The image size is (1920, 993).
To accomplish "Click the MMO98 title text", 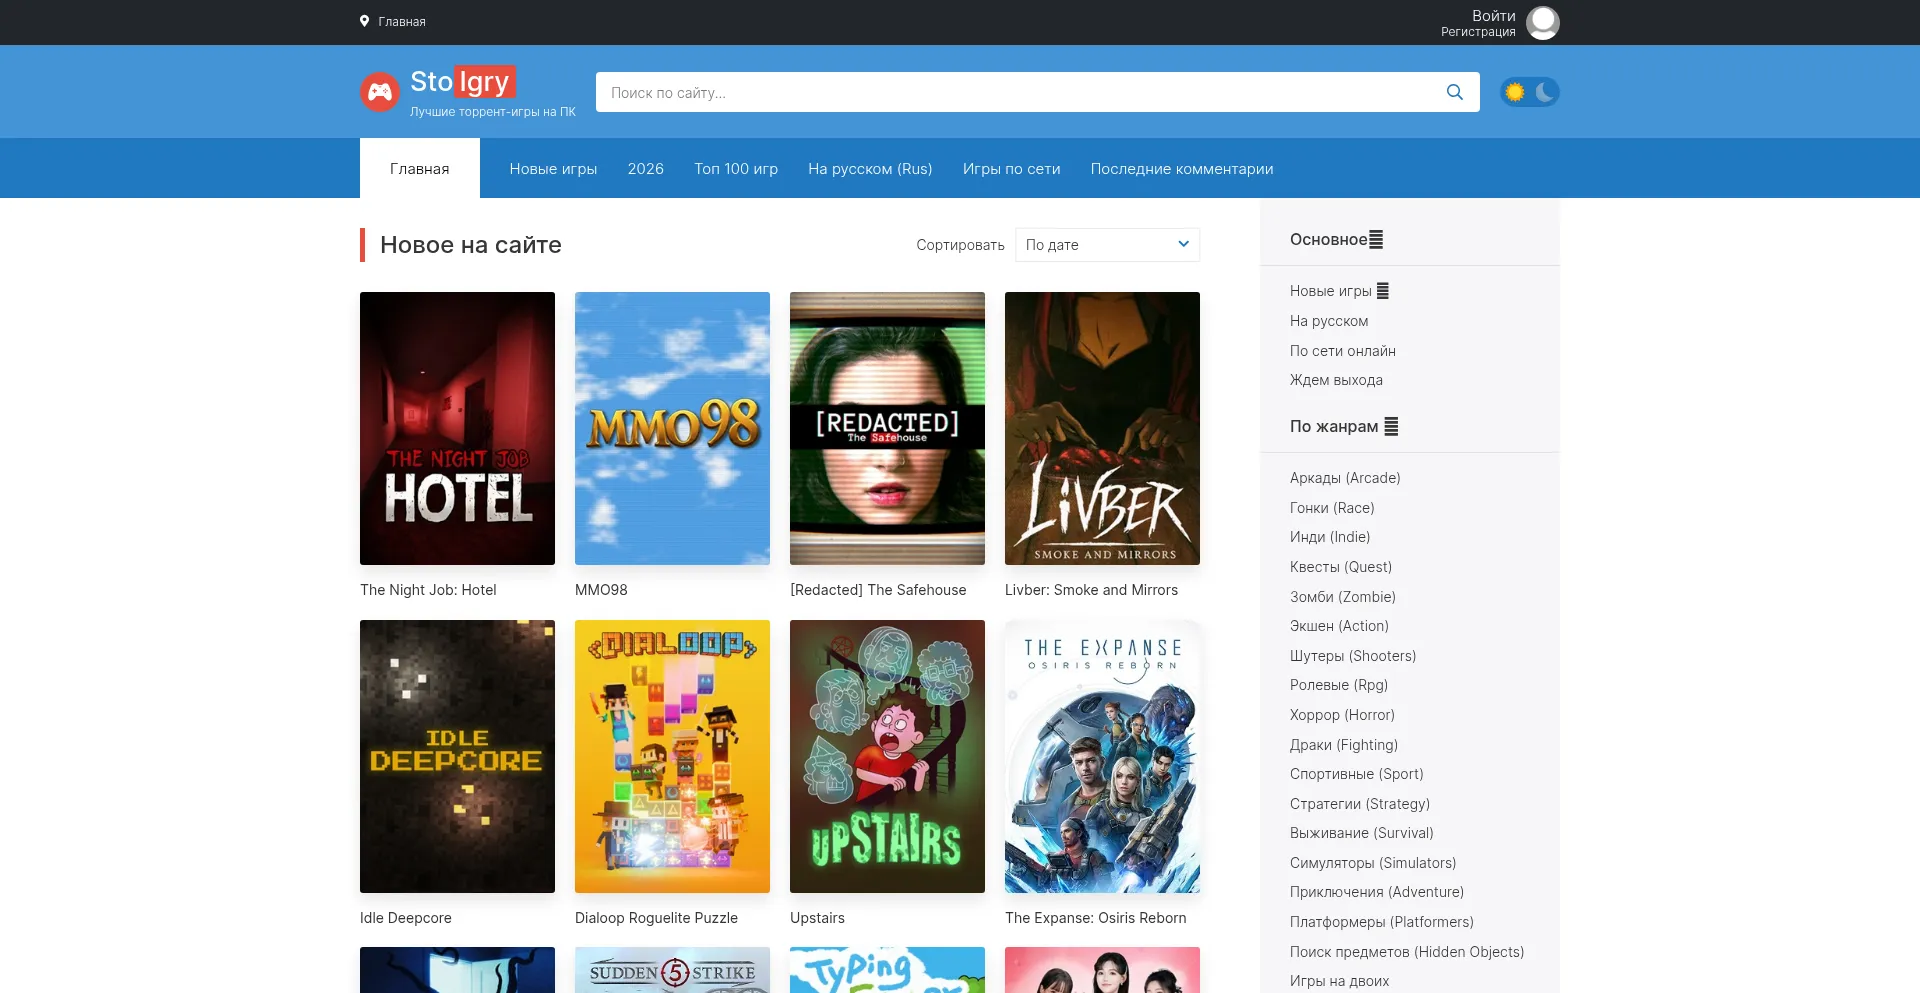I will 601,590.
